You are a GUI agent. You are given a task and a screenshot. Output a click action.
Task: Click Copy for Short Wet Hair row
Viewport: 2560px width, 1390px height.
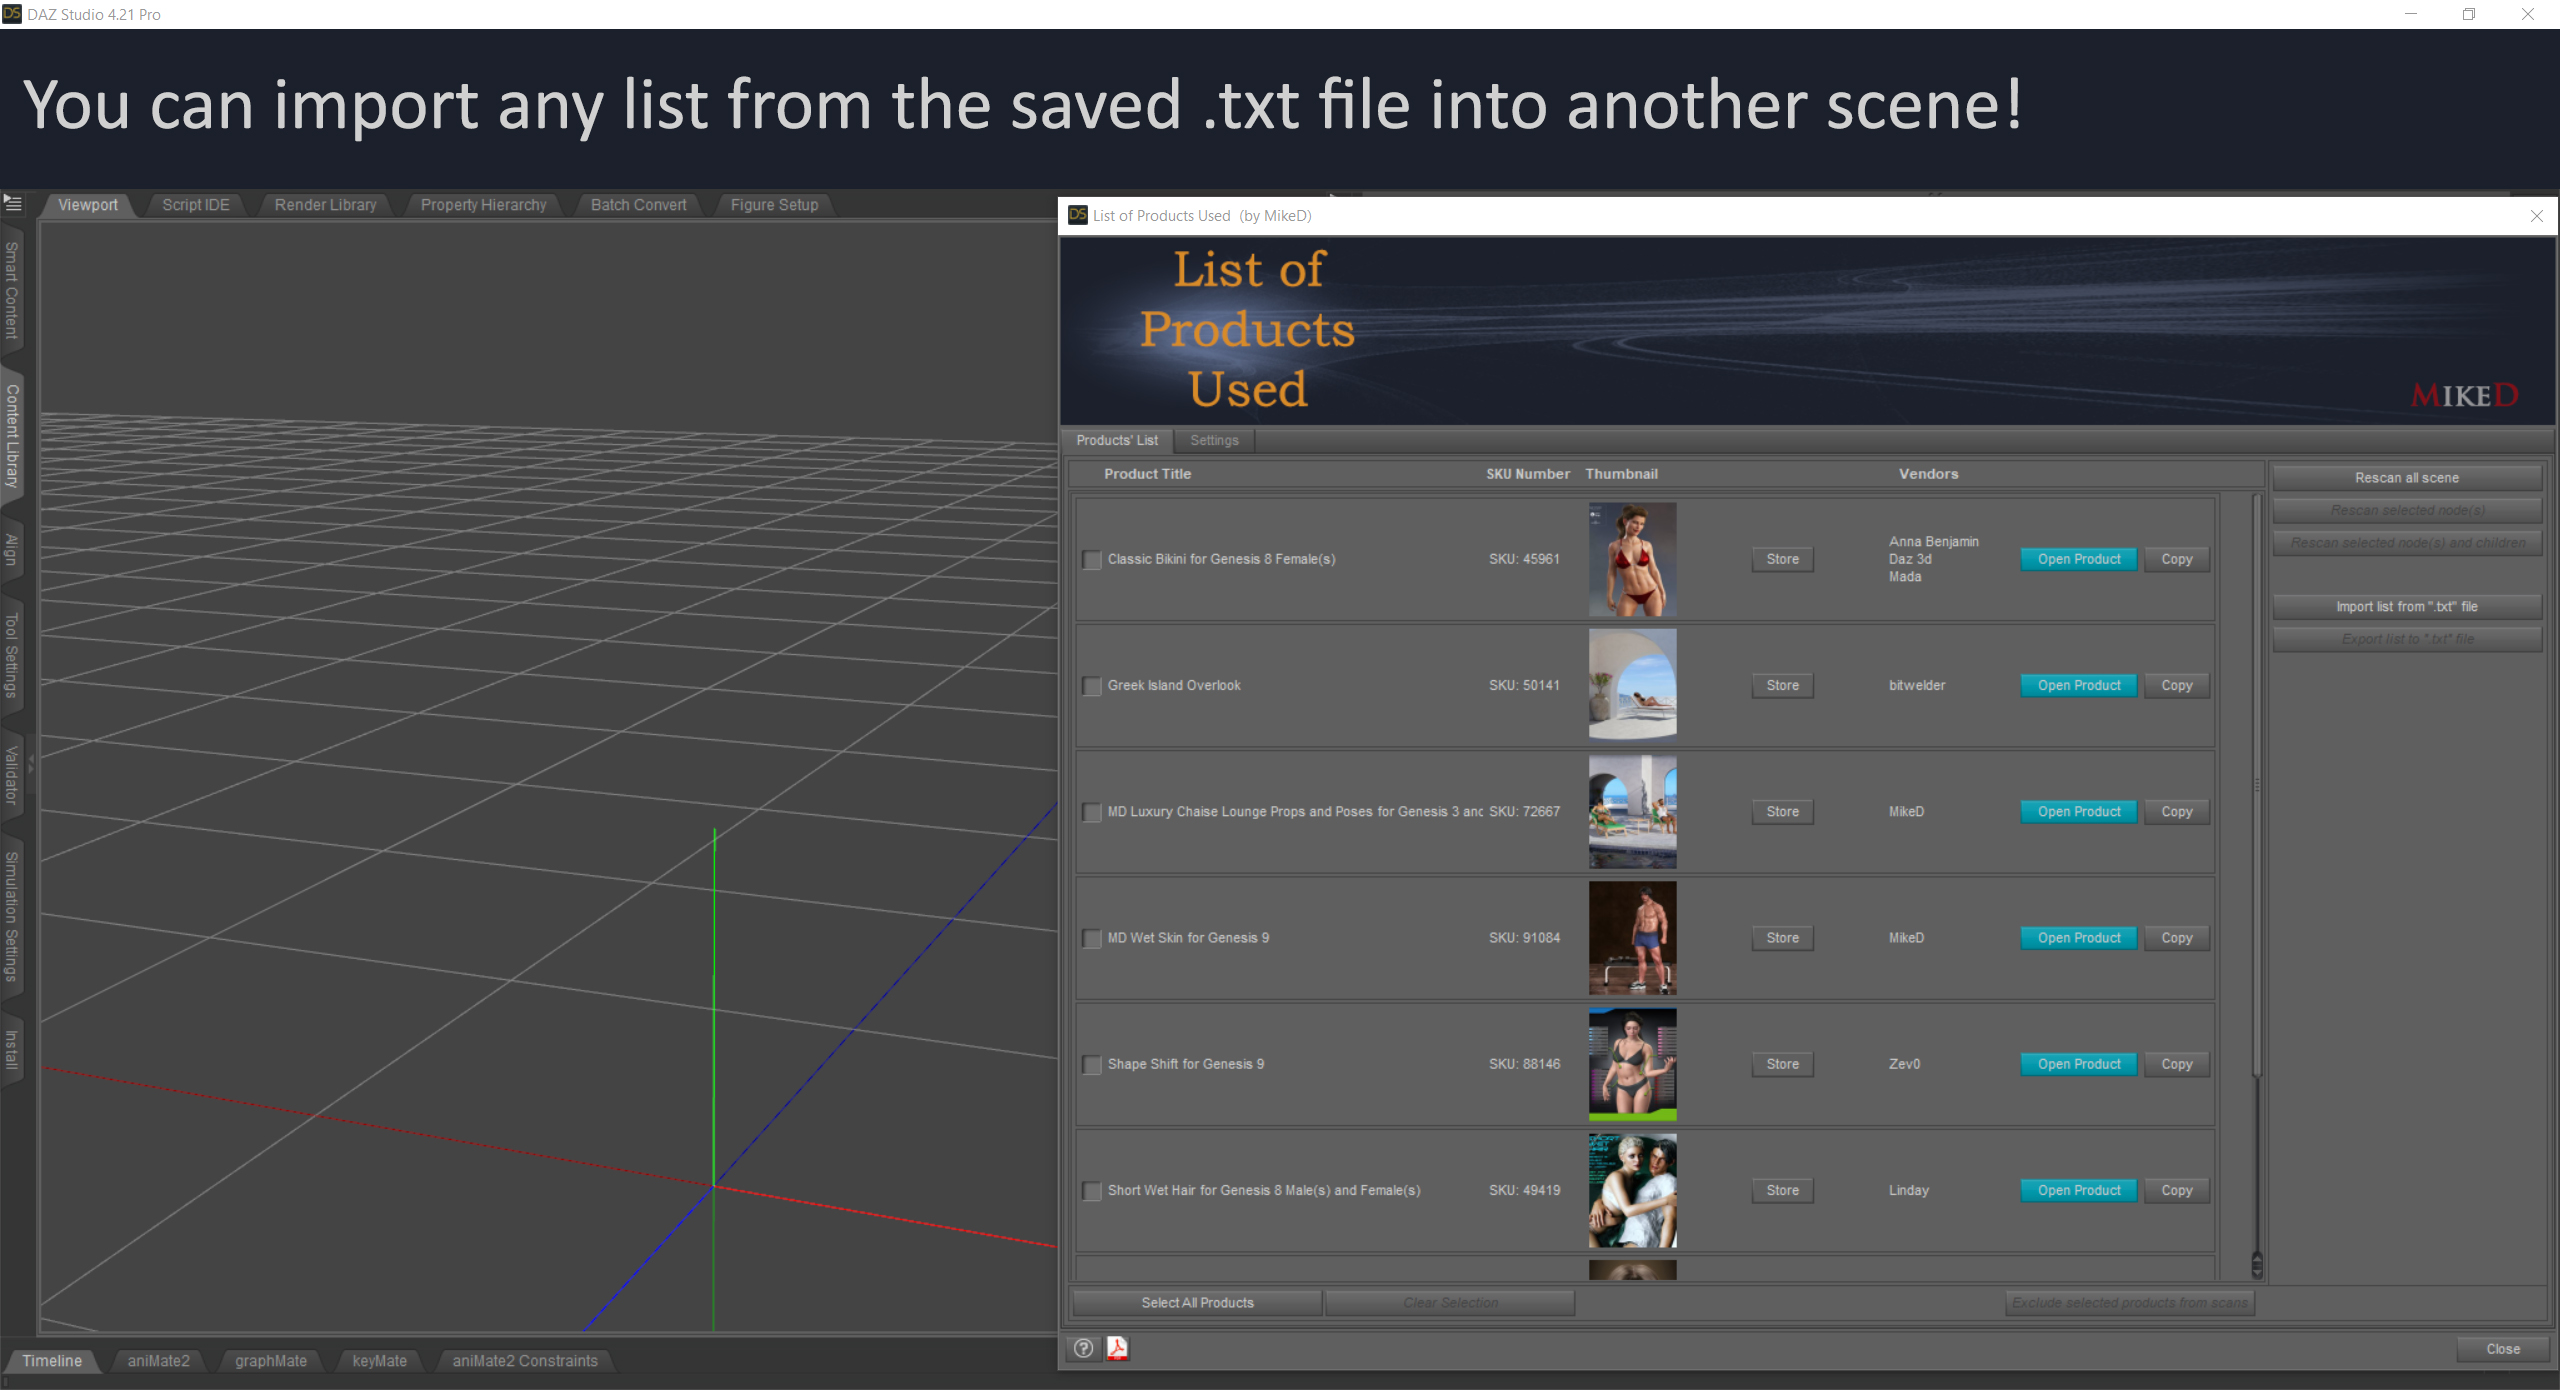(x=2177, y=1190)
